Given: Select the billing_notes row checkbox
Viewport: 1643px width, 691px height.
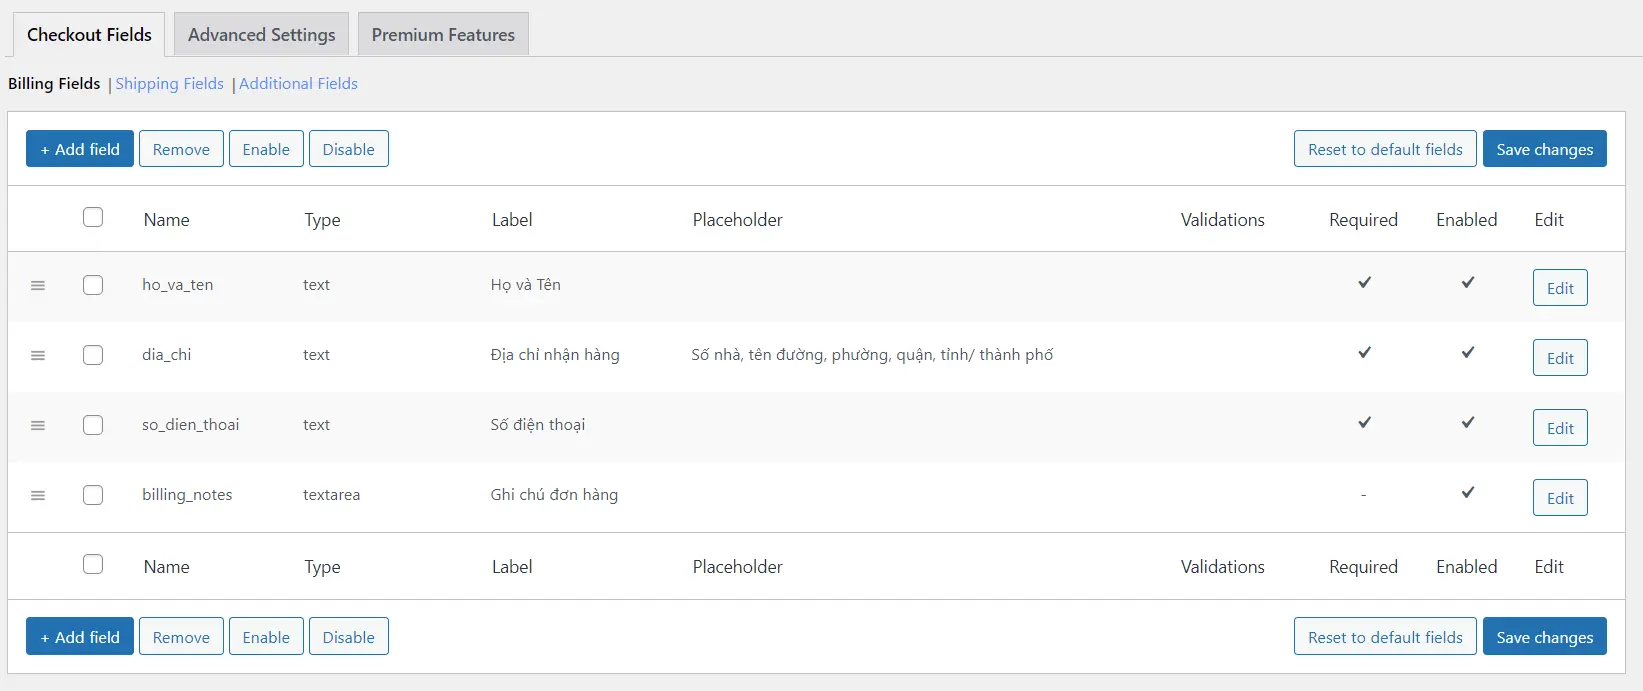Looking at the screenshot, I should pyautogui.click(x=93, y=495).
